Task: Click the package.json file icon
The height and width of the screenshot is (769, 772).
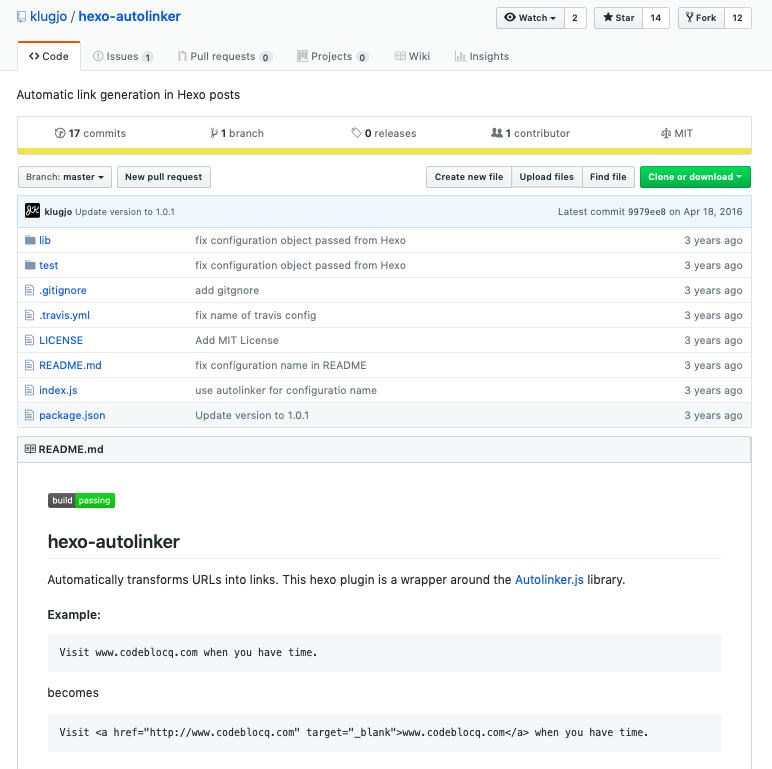Action: click(30, 416)
